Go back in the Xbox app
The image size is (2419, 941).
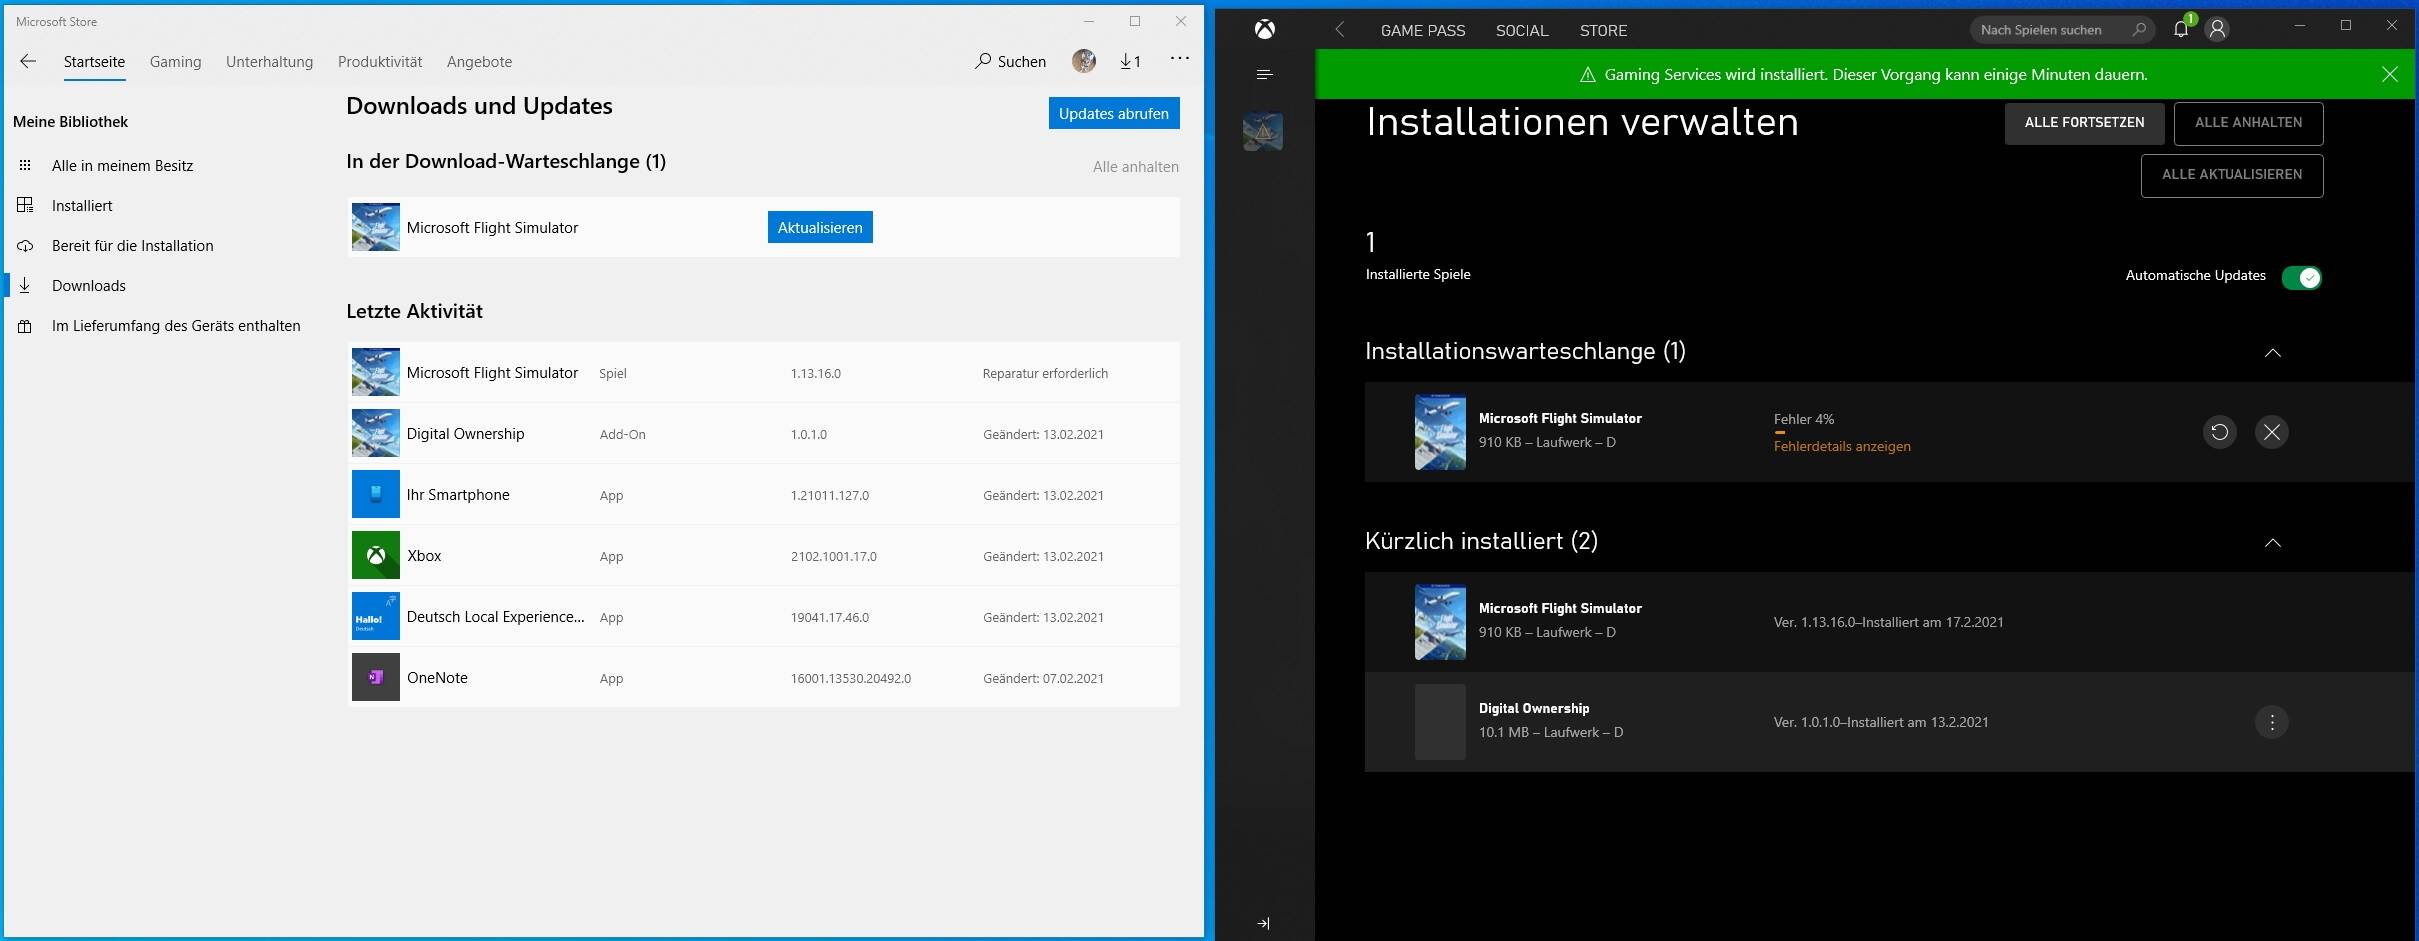point(1340,30)
